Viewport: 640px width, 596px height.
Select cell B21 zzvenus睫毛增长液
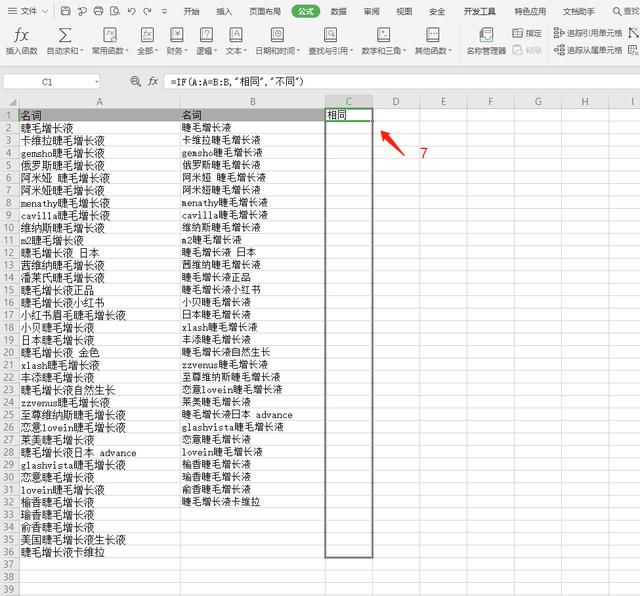coord(253,365)
